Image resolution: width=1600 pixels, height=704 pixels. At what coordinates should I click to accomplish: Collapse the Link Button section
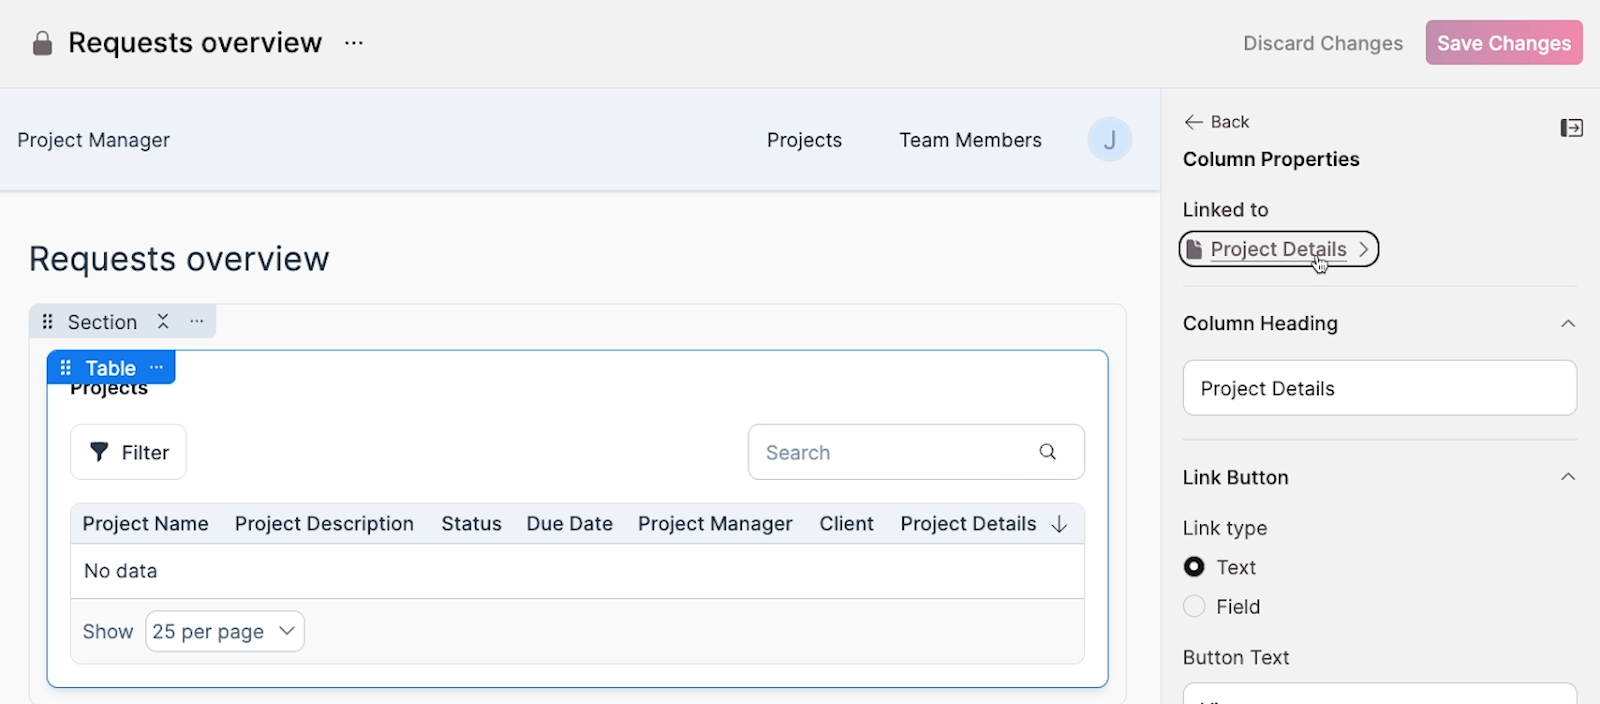(1568, 477)
